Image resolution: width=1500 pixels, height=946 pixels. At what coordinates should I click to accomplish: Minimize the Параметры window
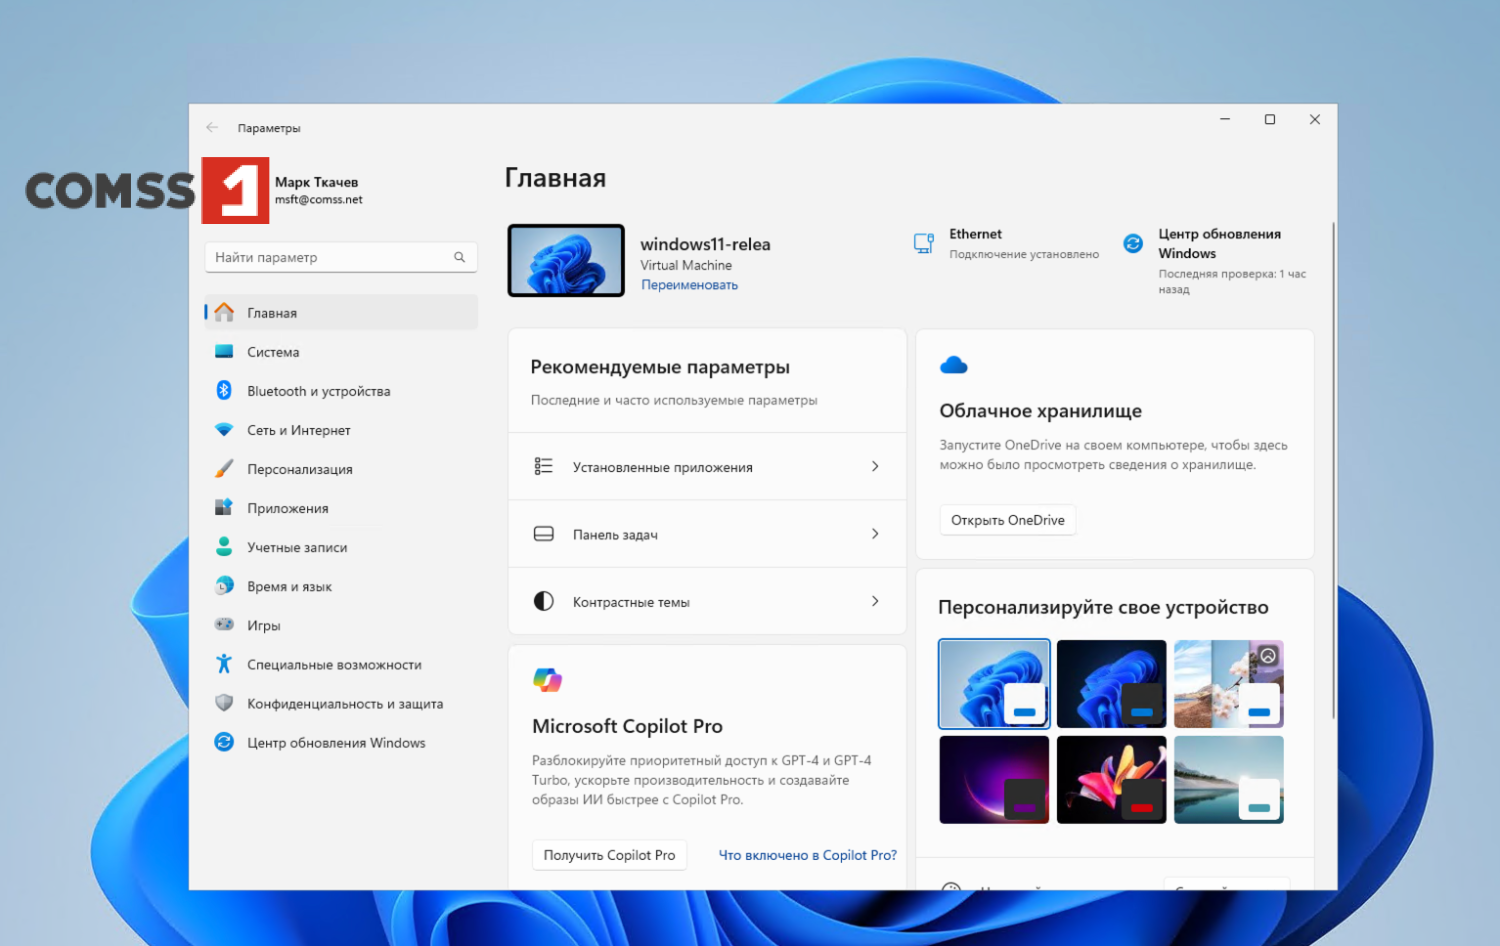pos(1225,119)
